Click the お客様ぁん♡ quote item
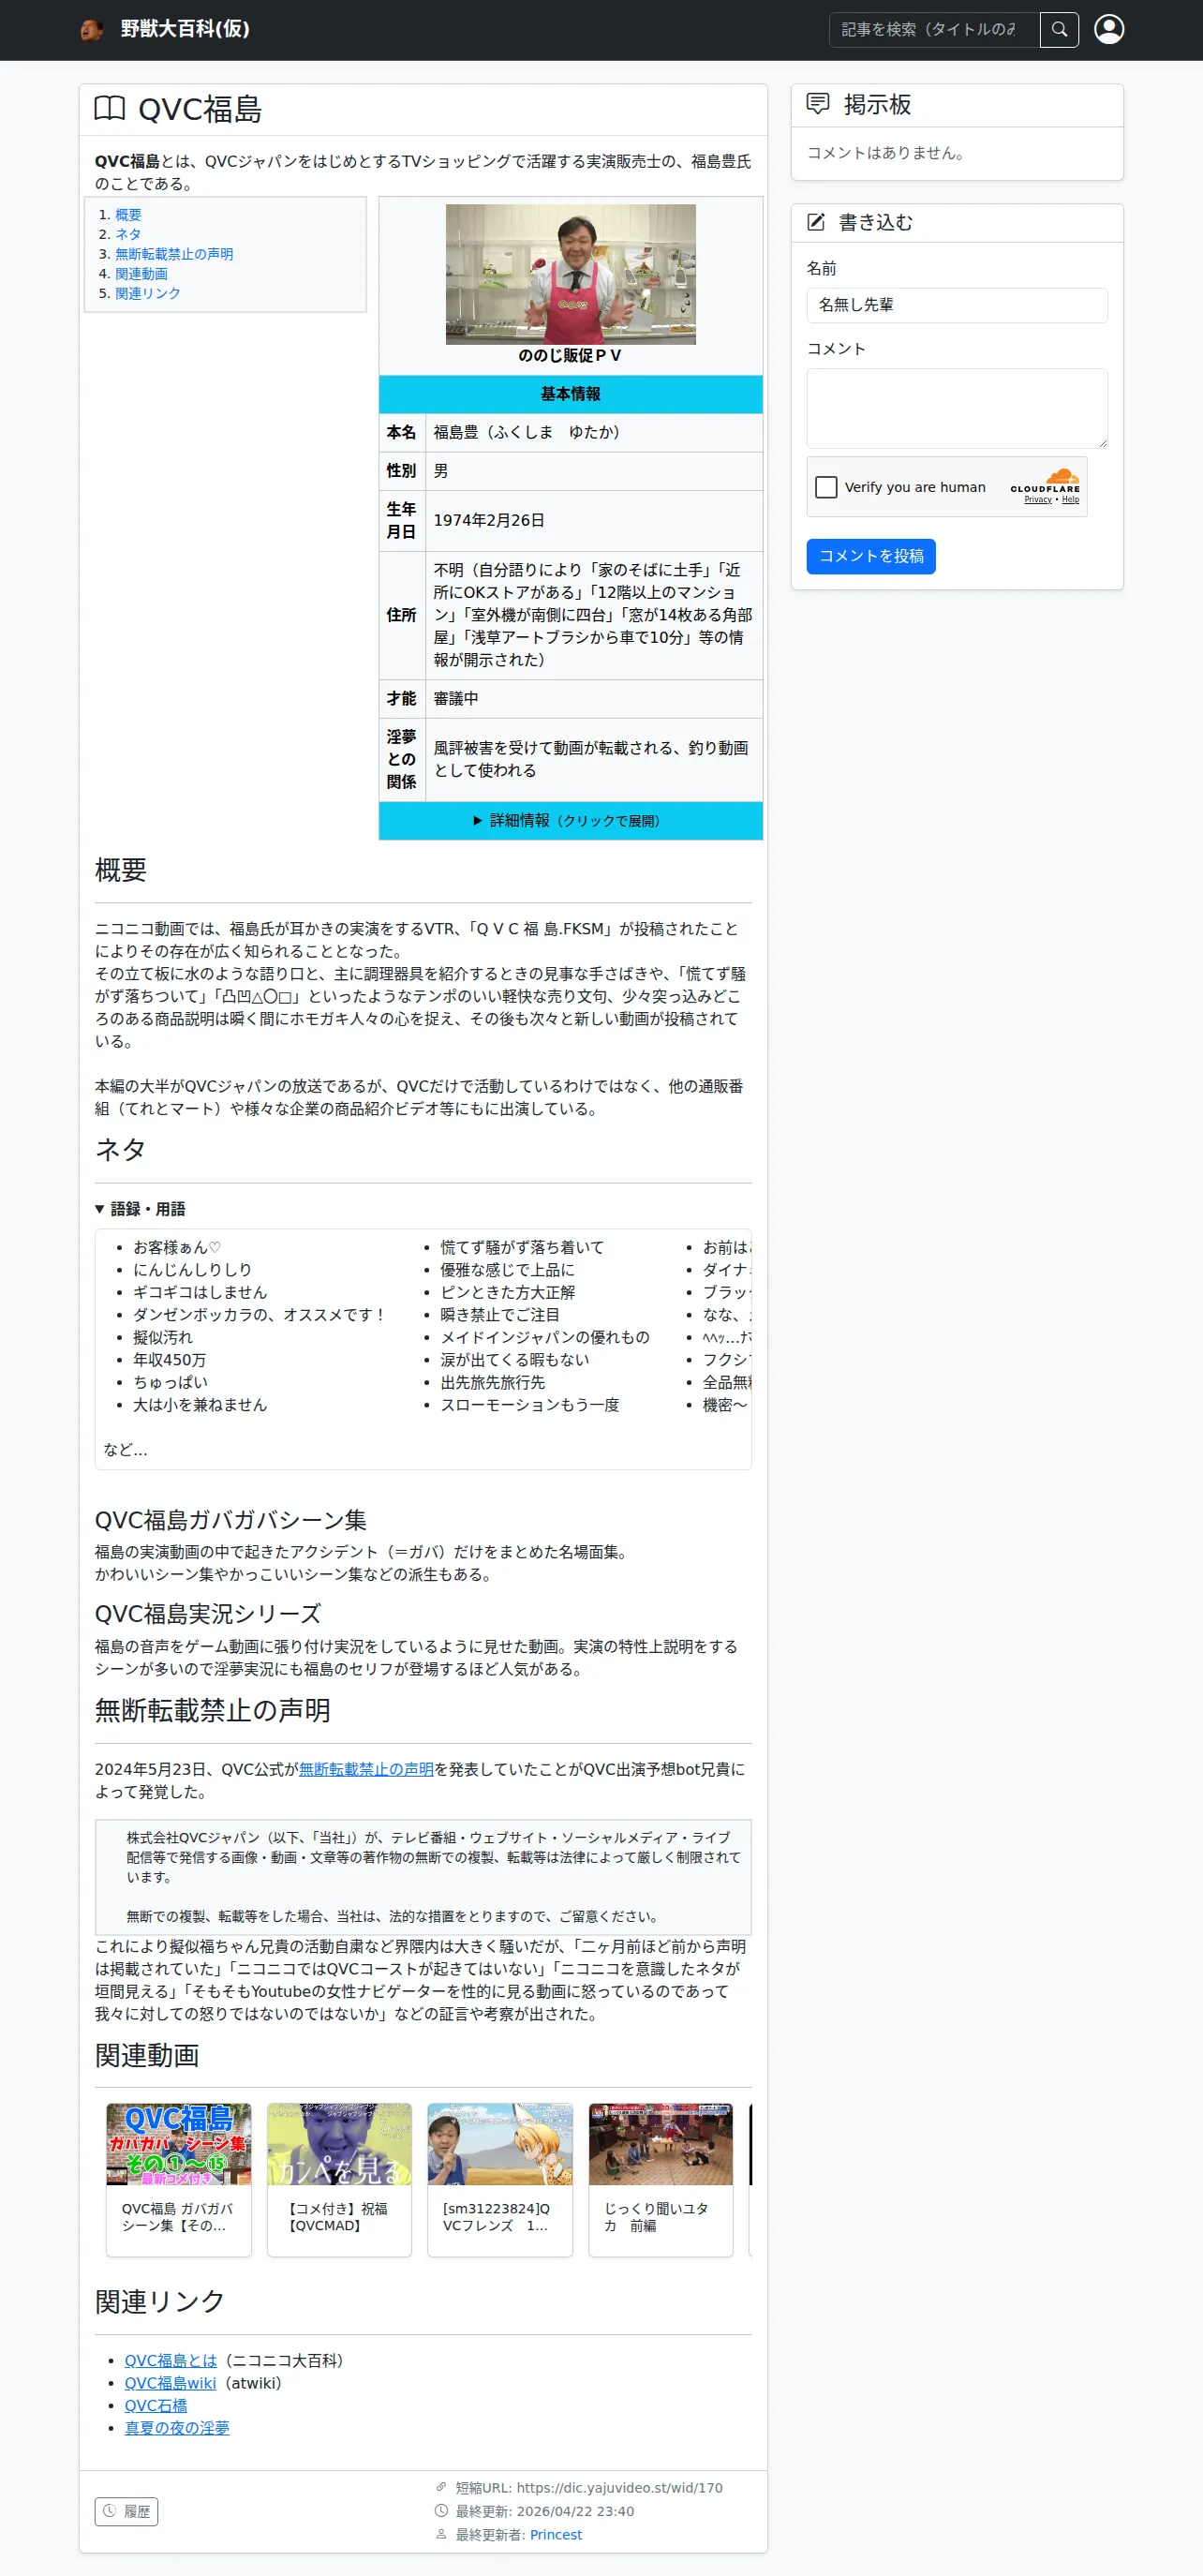This screenshot has height=2576, width=1203. [x=177, y=1247]
